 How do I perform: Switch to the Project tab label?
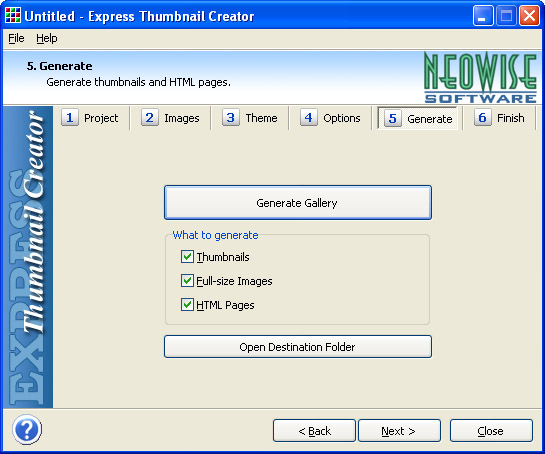pos(101,118)
